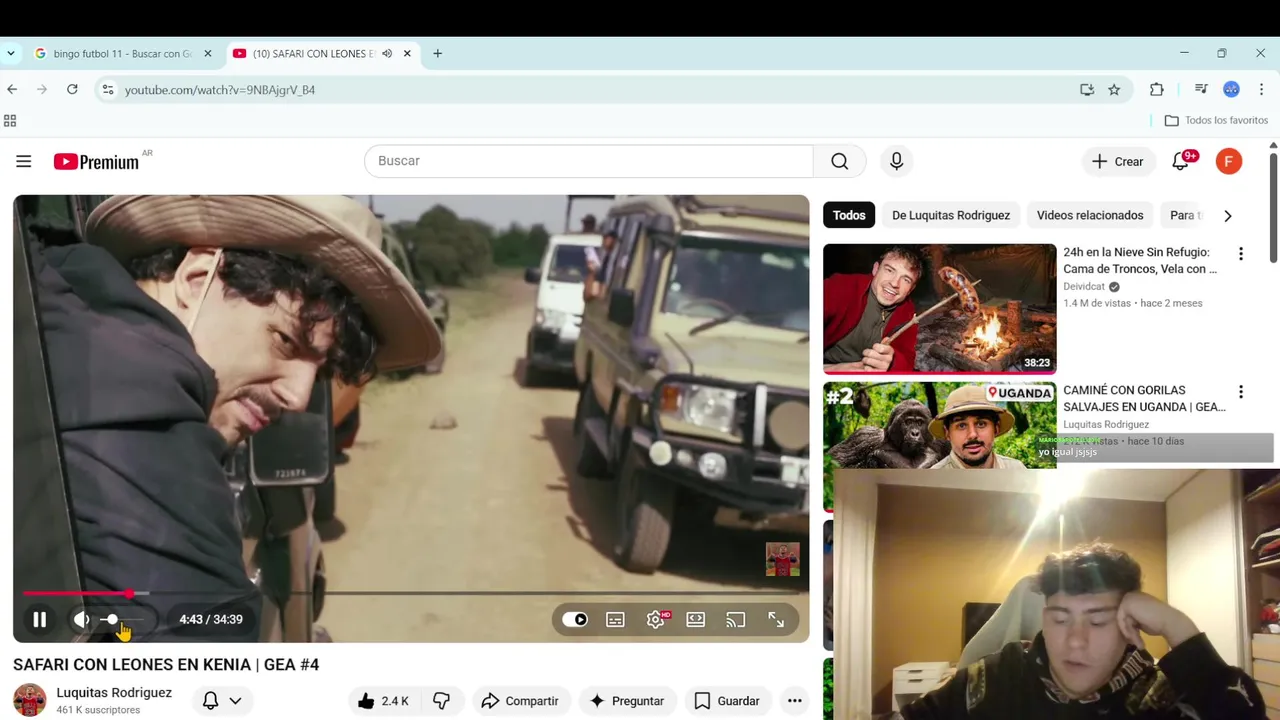Click the channel watermark in the video
1280x720 pixels.
point(783,559)
